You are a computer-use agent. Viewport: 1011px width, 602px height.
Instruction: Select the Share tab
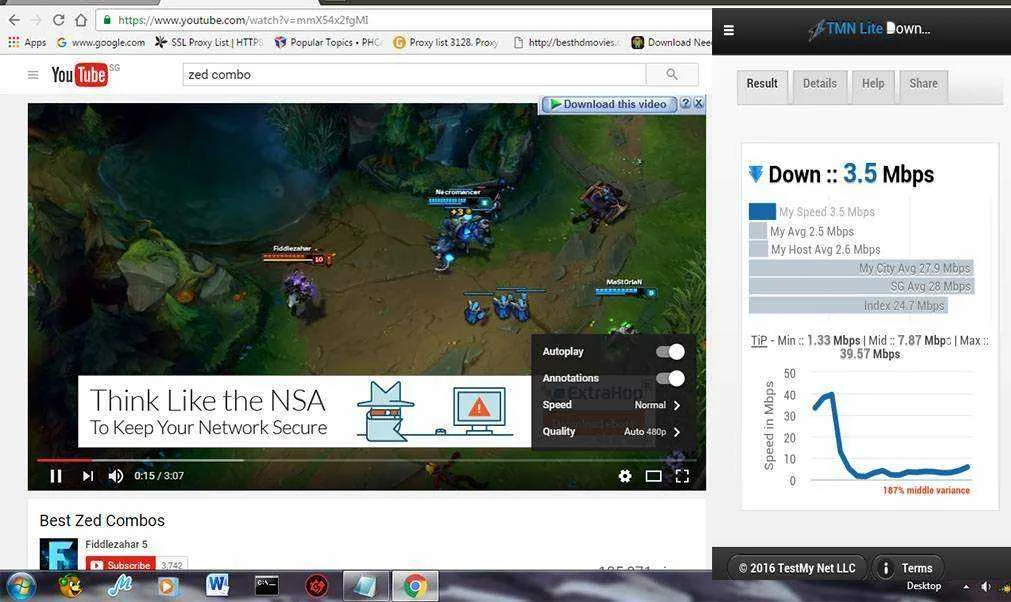pos(923,84)
